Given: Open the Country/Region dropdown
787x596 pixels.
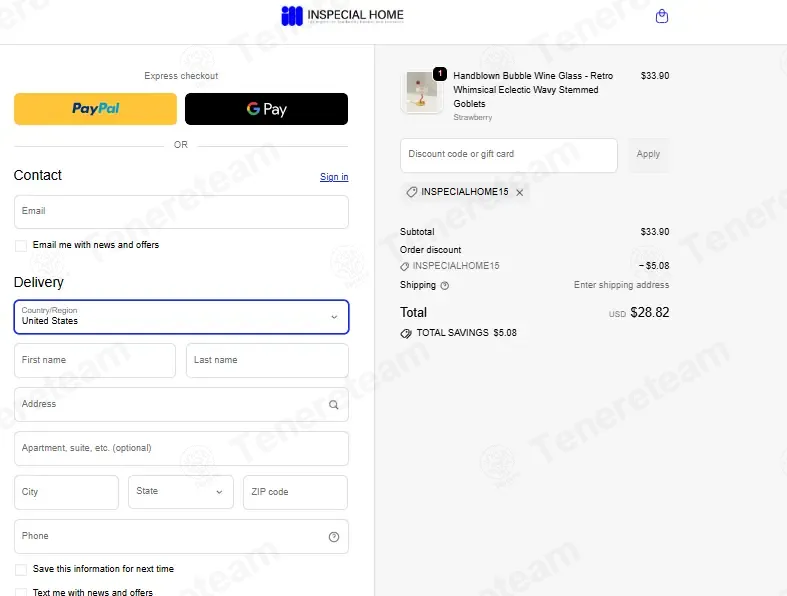Looking at the screenshot, I should (x=181, y=317).
